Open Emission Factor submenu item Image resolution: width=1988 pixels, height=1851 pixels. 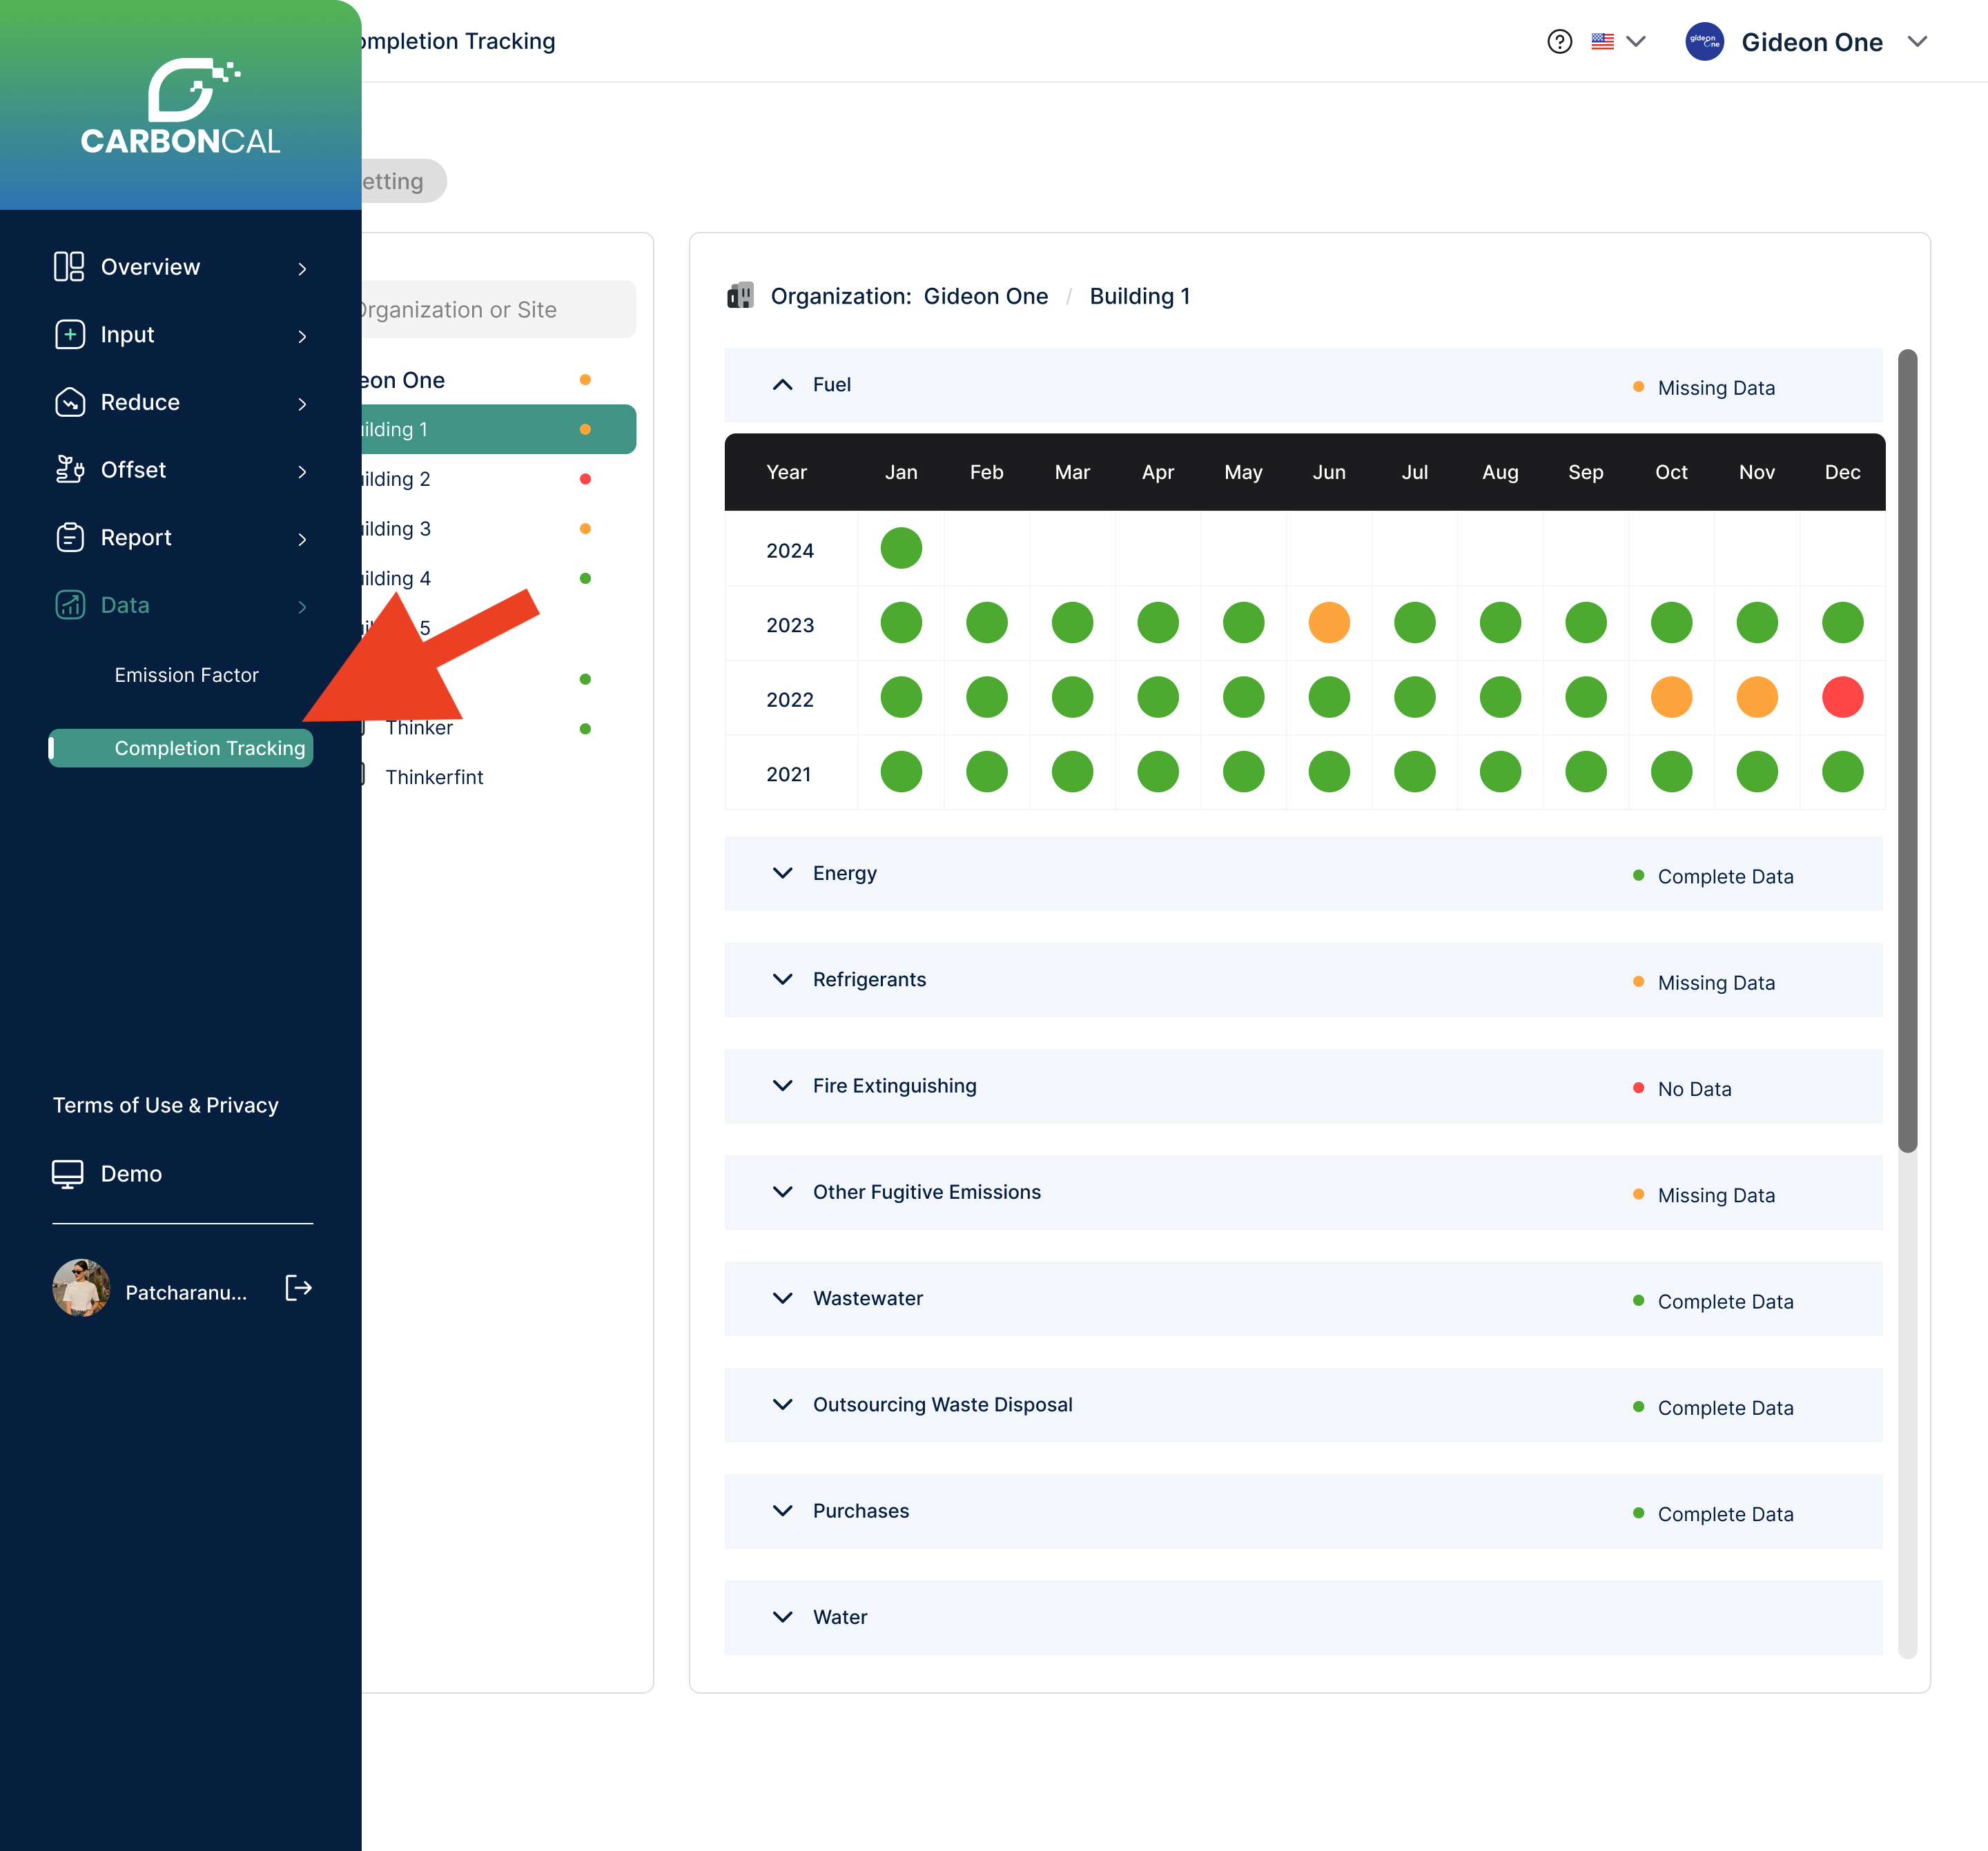(x=186, y=675)
